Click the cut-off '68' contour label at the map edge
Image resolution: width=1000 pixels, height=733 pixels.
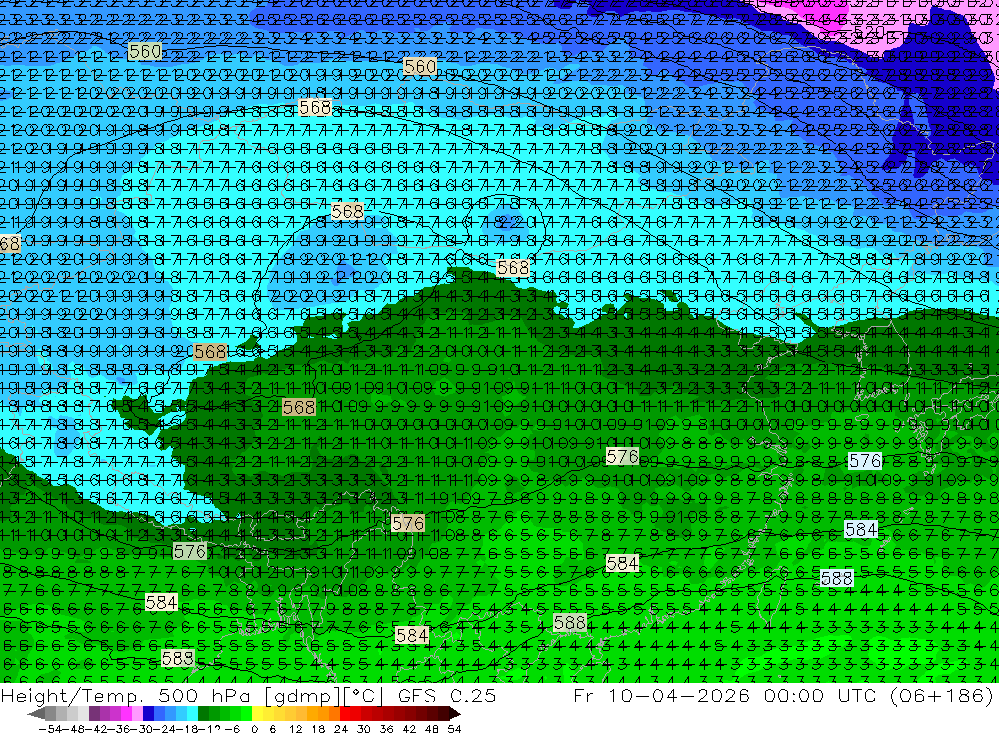10,244
